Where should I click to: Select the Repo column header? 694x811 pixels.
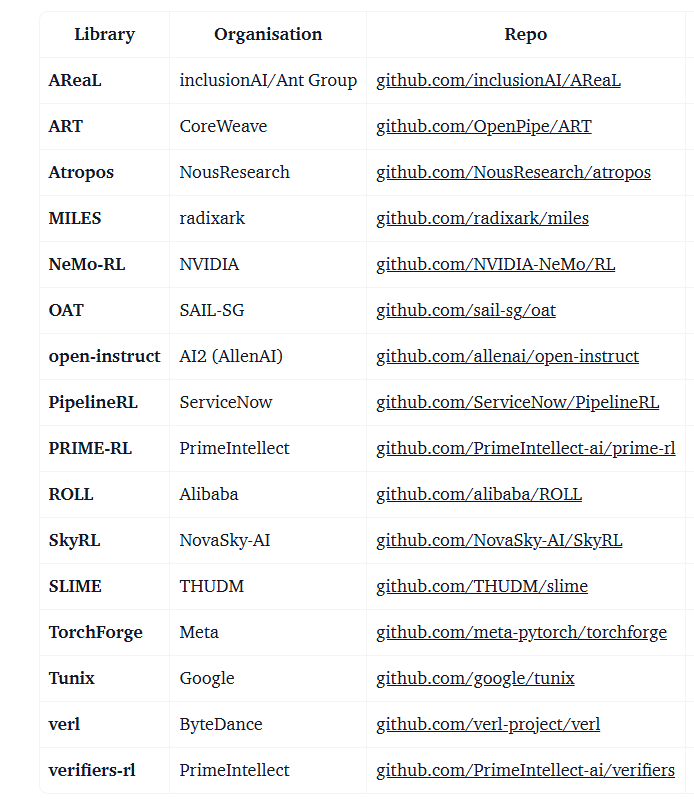(x=525, y=35)
